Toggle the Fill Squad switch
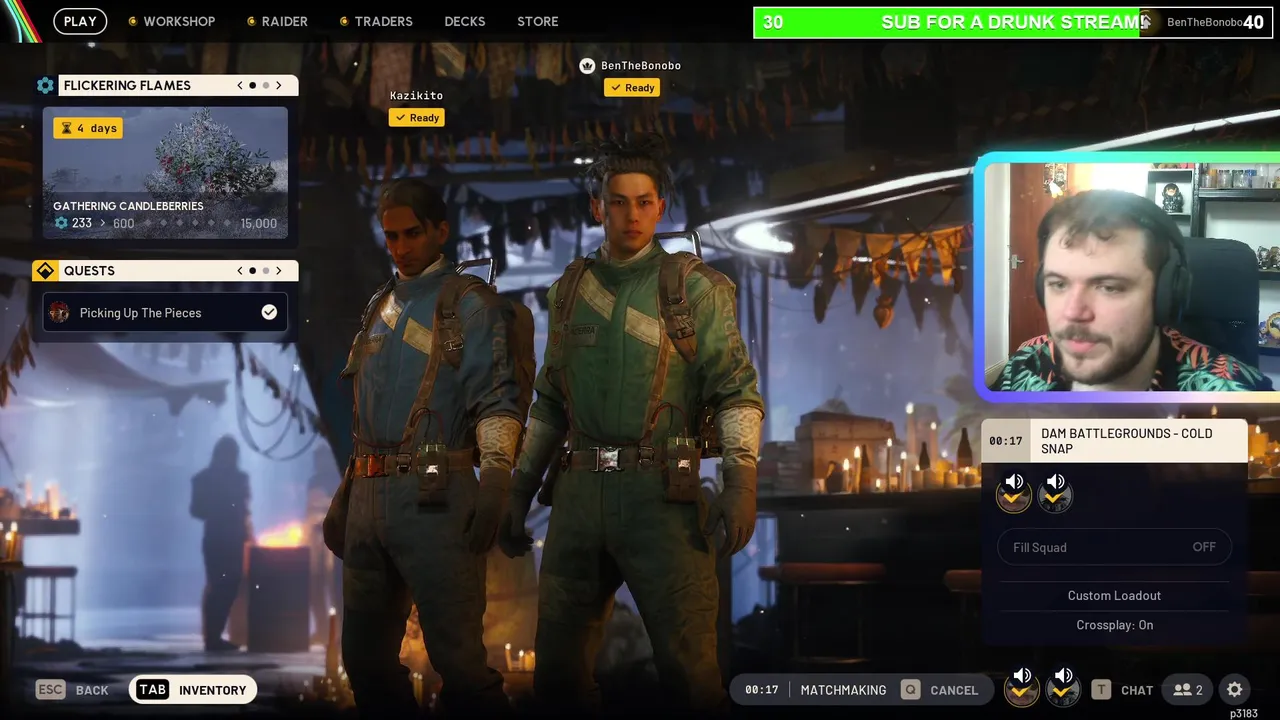Screen dimensions: 1280x720 pyautogui.click(x=1114, y=547)
